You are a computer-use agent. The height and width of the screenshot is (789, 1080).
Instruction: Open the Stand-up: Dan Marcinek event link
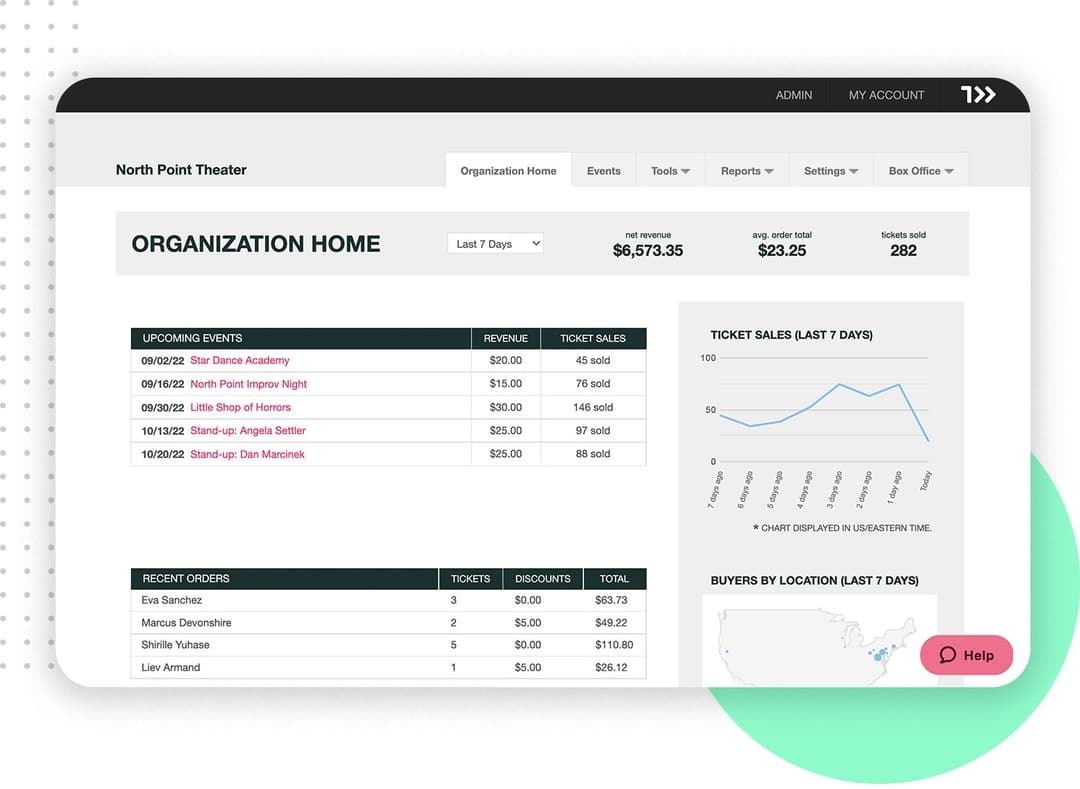pos(247,454)
